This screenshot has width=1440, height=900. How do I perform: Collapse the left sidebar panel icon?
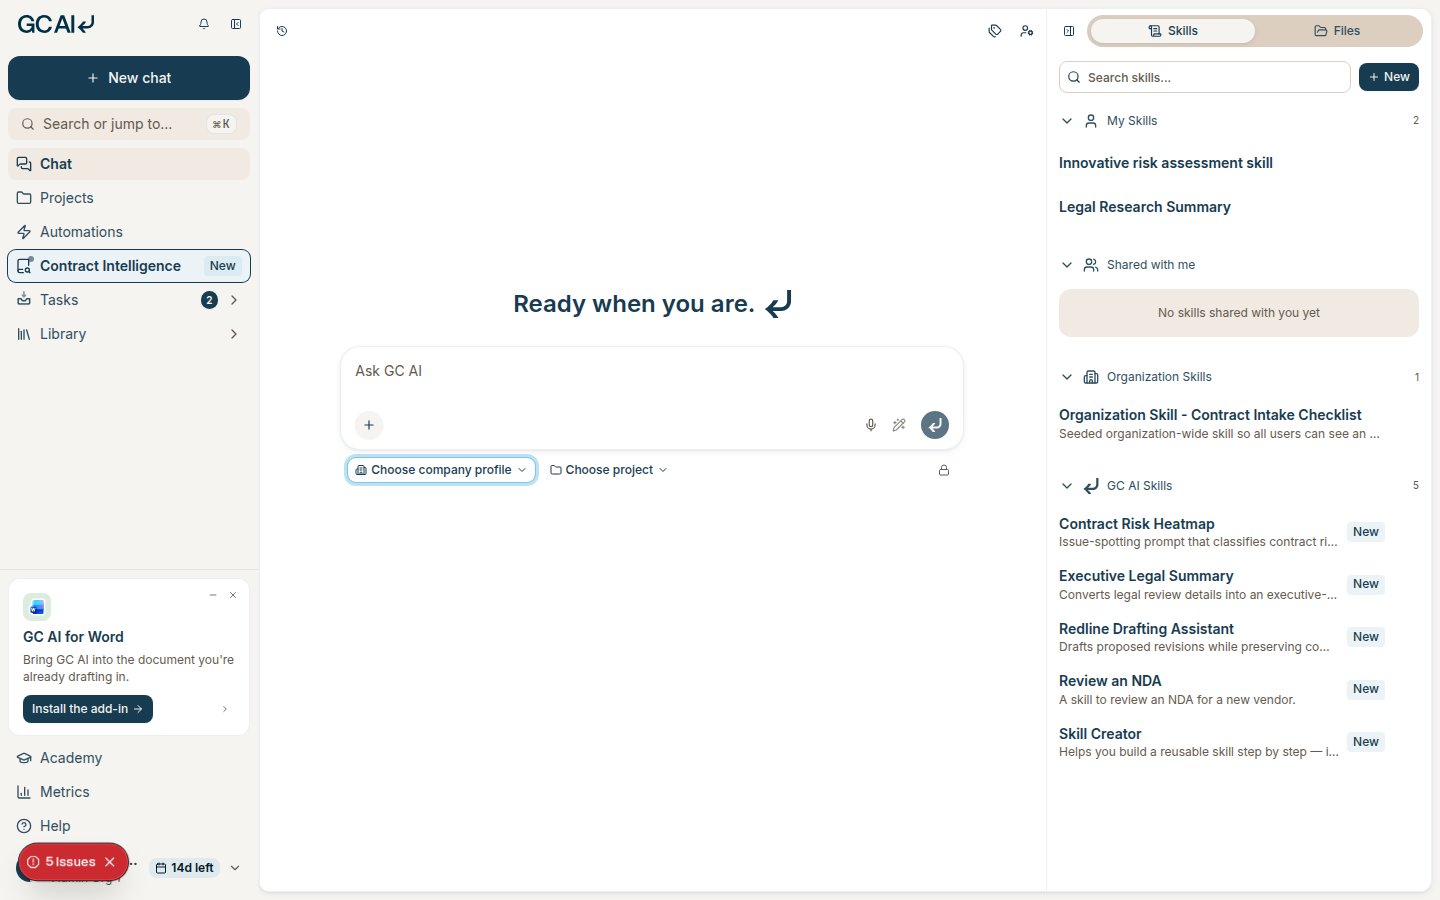point(236,24)
